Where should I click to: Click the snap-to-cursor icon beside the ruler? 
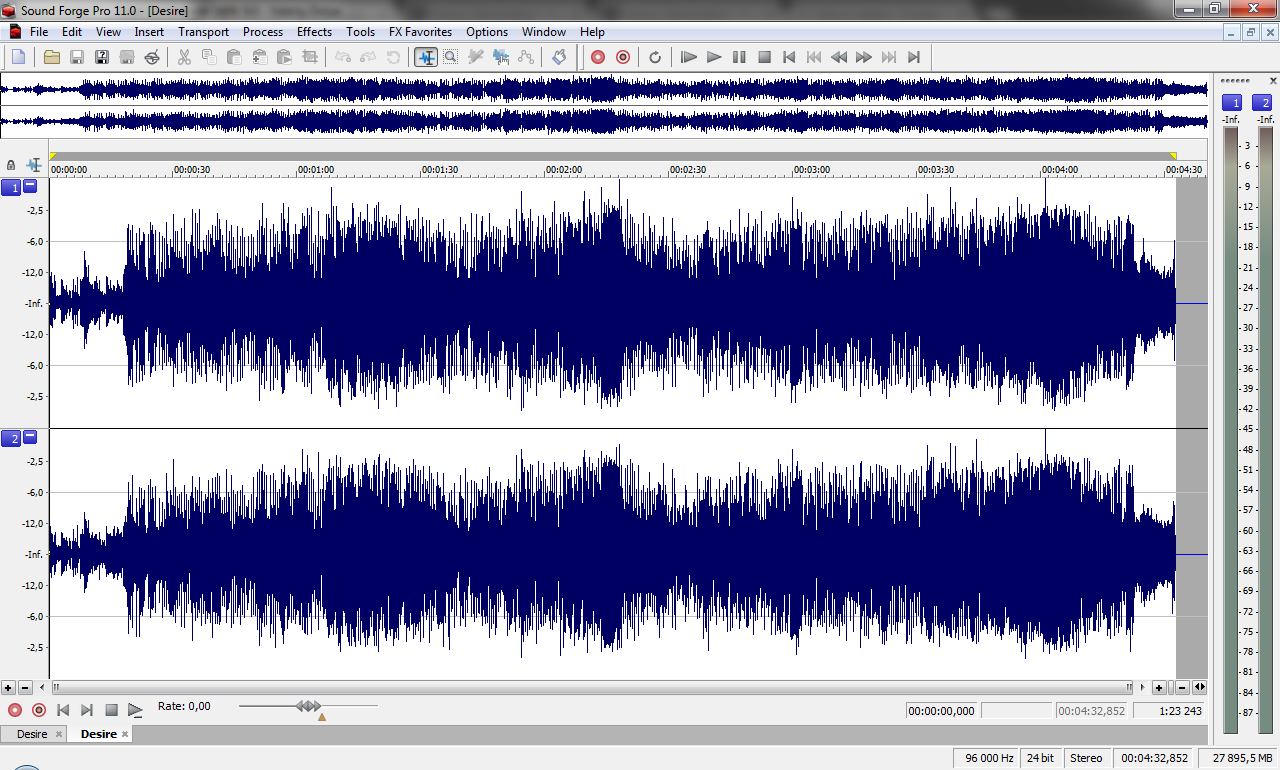pos(35,165)
